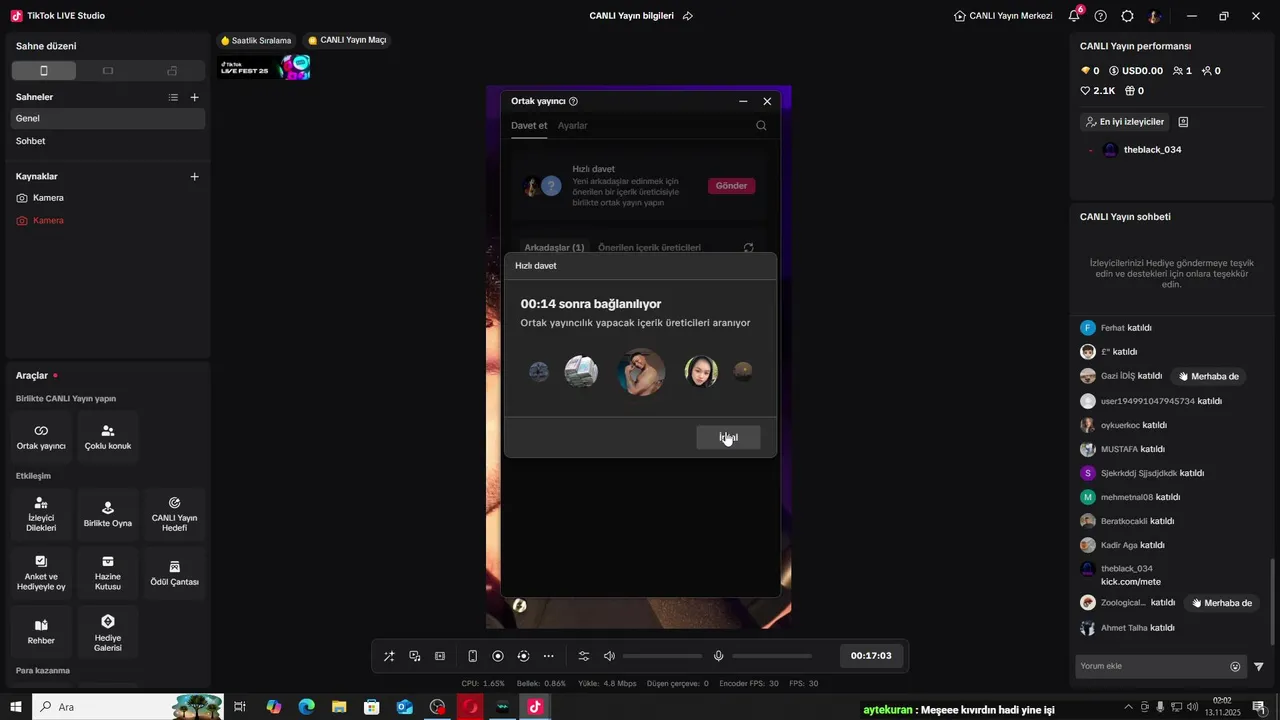Image resolution: width=1280 pixels, height=720 pixels.
Task: Select the white Kamera source
Action: coord(108,198)
